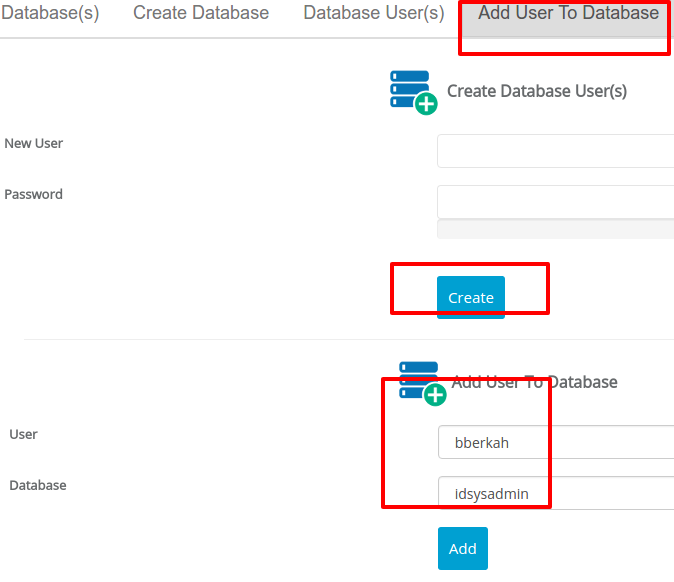Click the Add User To Database icon
Image resolution: width=674 pixels, height=582 pixels.
423,383
